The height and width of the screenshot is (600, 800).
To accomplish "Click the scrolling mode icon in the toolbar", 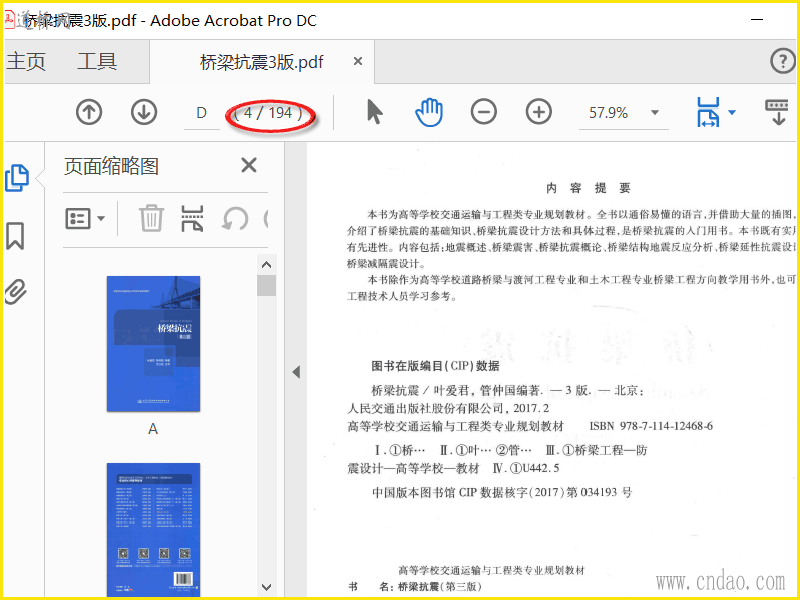I will tap(778, 112).
